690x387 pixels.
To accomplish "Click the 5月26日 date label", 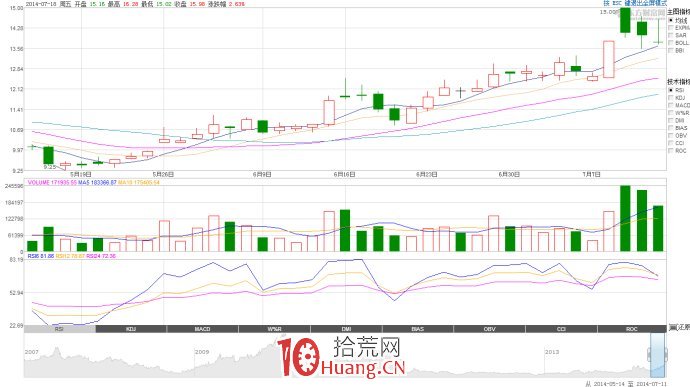I will pyautogui.click(x=163, y=175).
